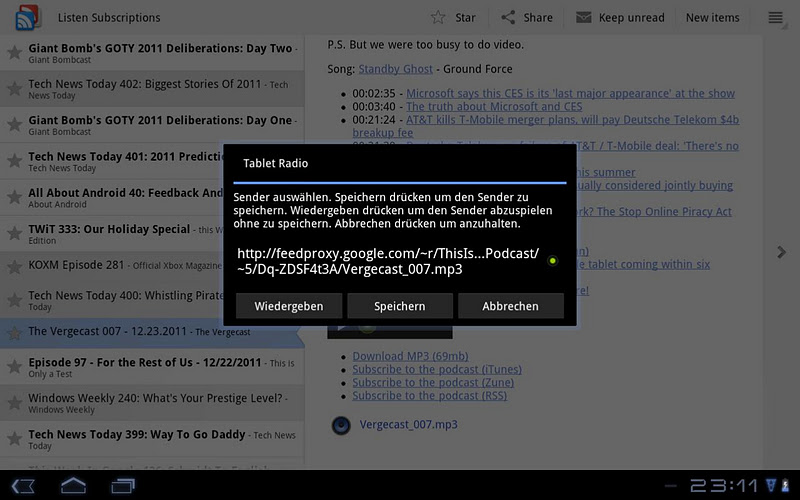
Task: Star Windows Weekly 240 item
Action: click(14, 403)
